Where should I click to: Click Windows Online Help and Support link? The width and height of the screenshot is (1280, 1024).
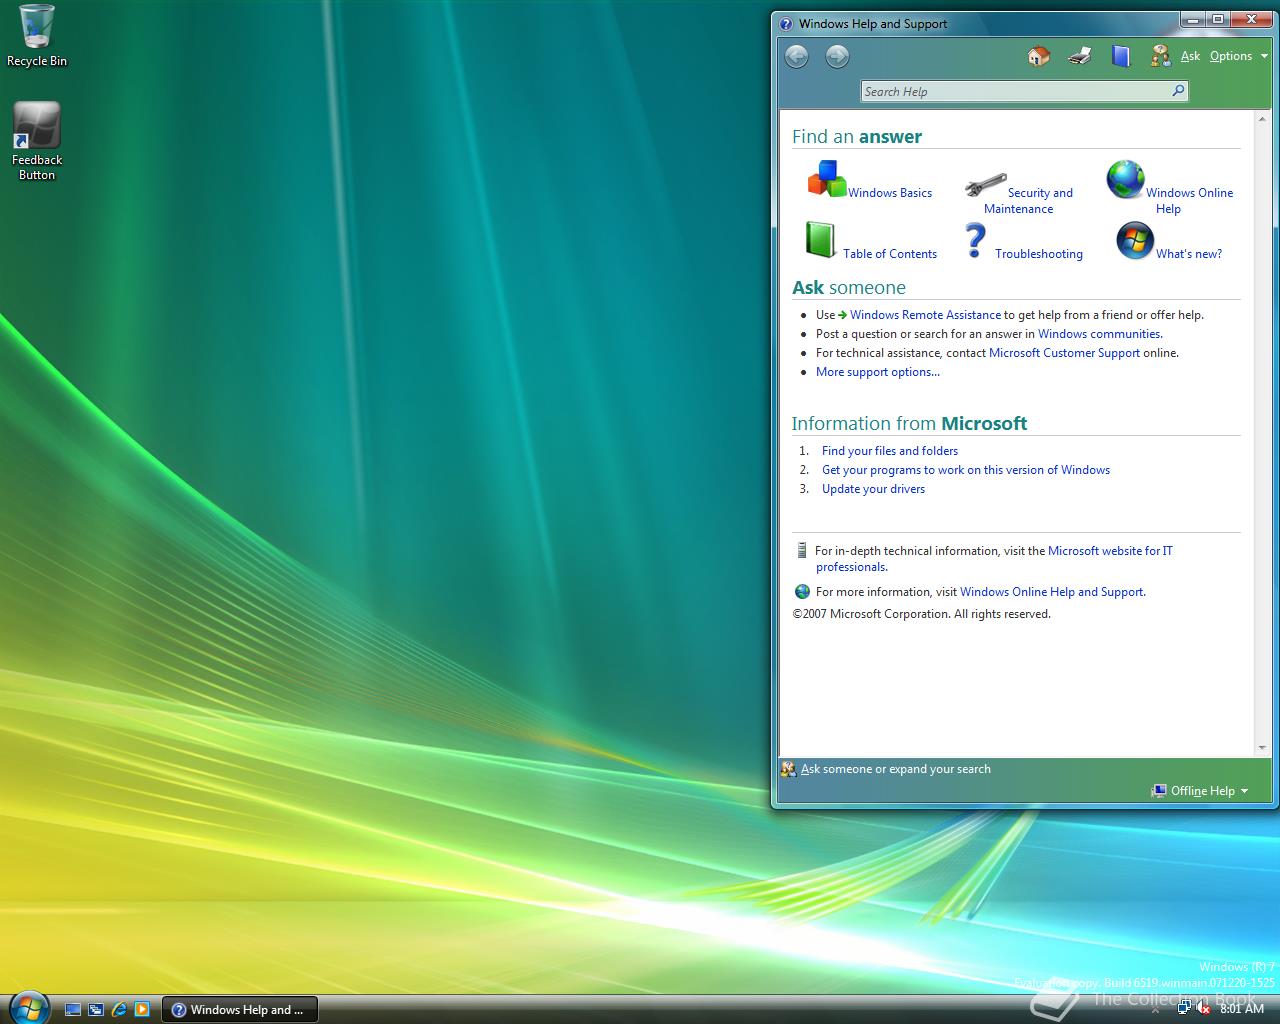[x=1052, y=592]
